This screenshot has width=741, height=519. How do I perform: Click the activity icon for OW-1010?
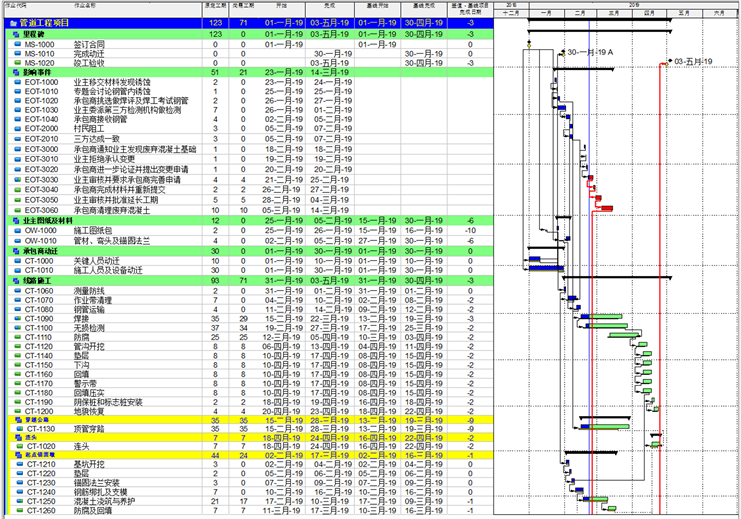click(17, 240)
